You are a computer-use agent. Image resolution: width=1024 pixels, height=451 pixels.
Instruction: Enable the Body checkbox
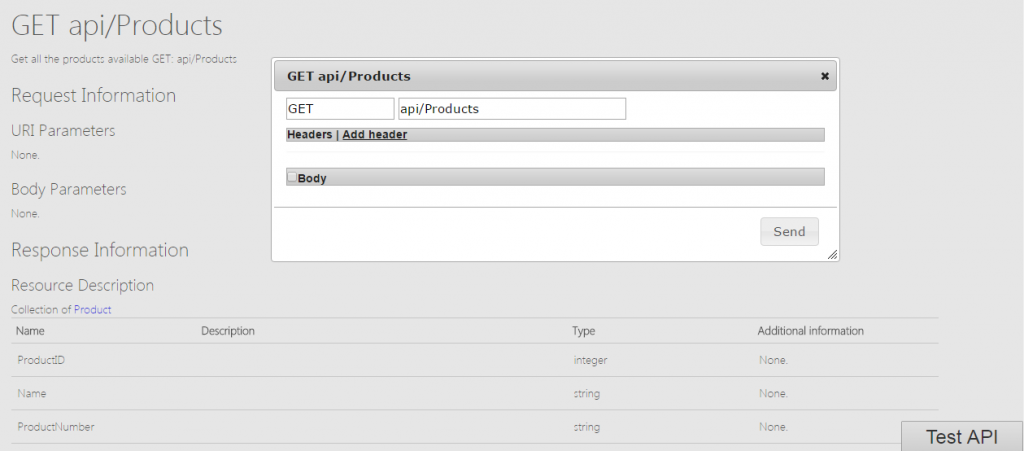coord(292,177)
